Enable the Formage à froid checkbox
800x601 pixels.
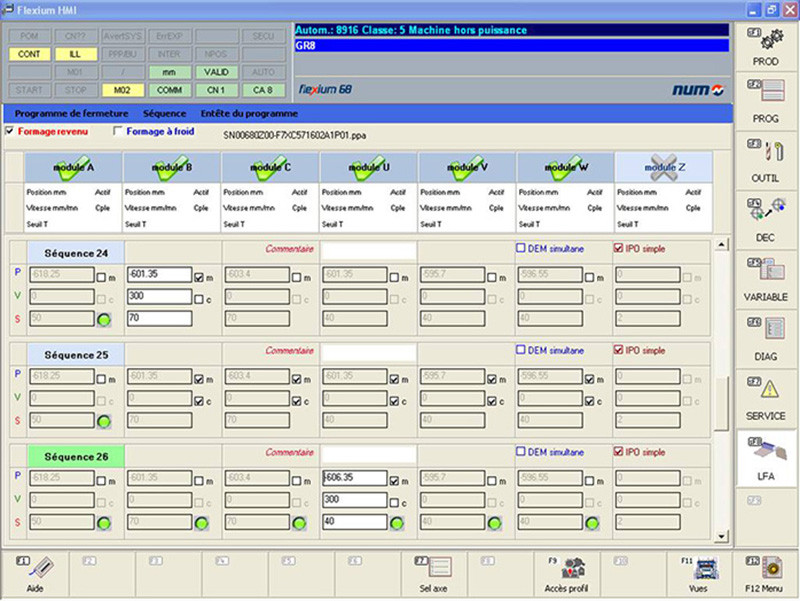tap(119, 131)
